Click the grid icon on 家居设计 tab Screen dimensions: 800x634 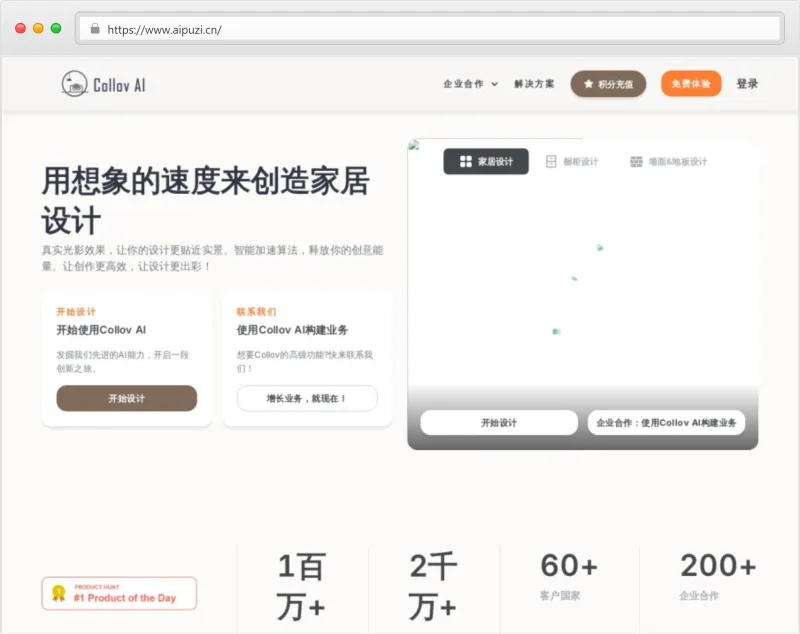pyautogui.click(x=466, y=162)
